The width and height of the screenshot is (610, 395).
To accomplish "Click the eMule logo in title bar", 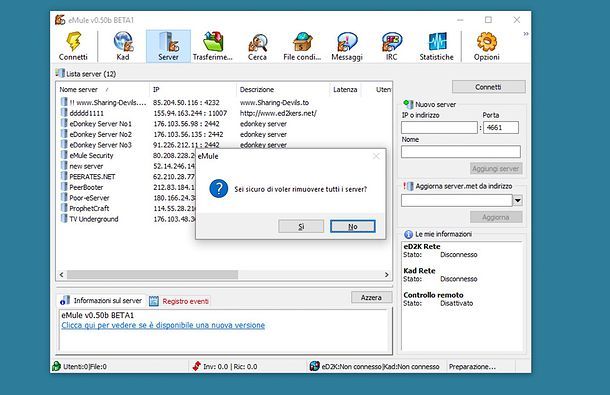I will 60,20.
